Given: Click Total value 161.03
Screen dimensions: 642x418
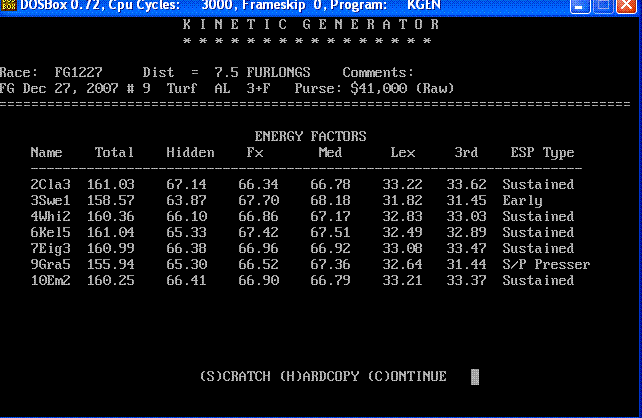Looking at the screenshot, I should pos(111,184).
